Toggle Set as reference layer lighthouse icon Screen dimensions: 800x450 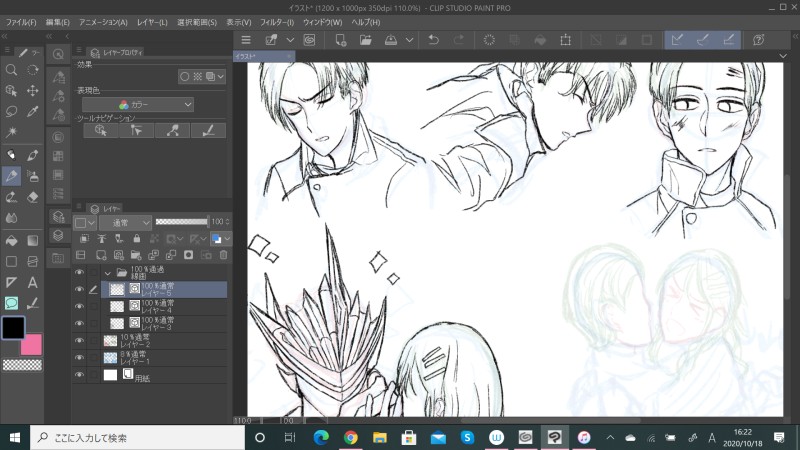click(102, 238)
